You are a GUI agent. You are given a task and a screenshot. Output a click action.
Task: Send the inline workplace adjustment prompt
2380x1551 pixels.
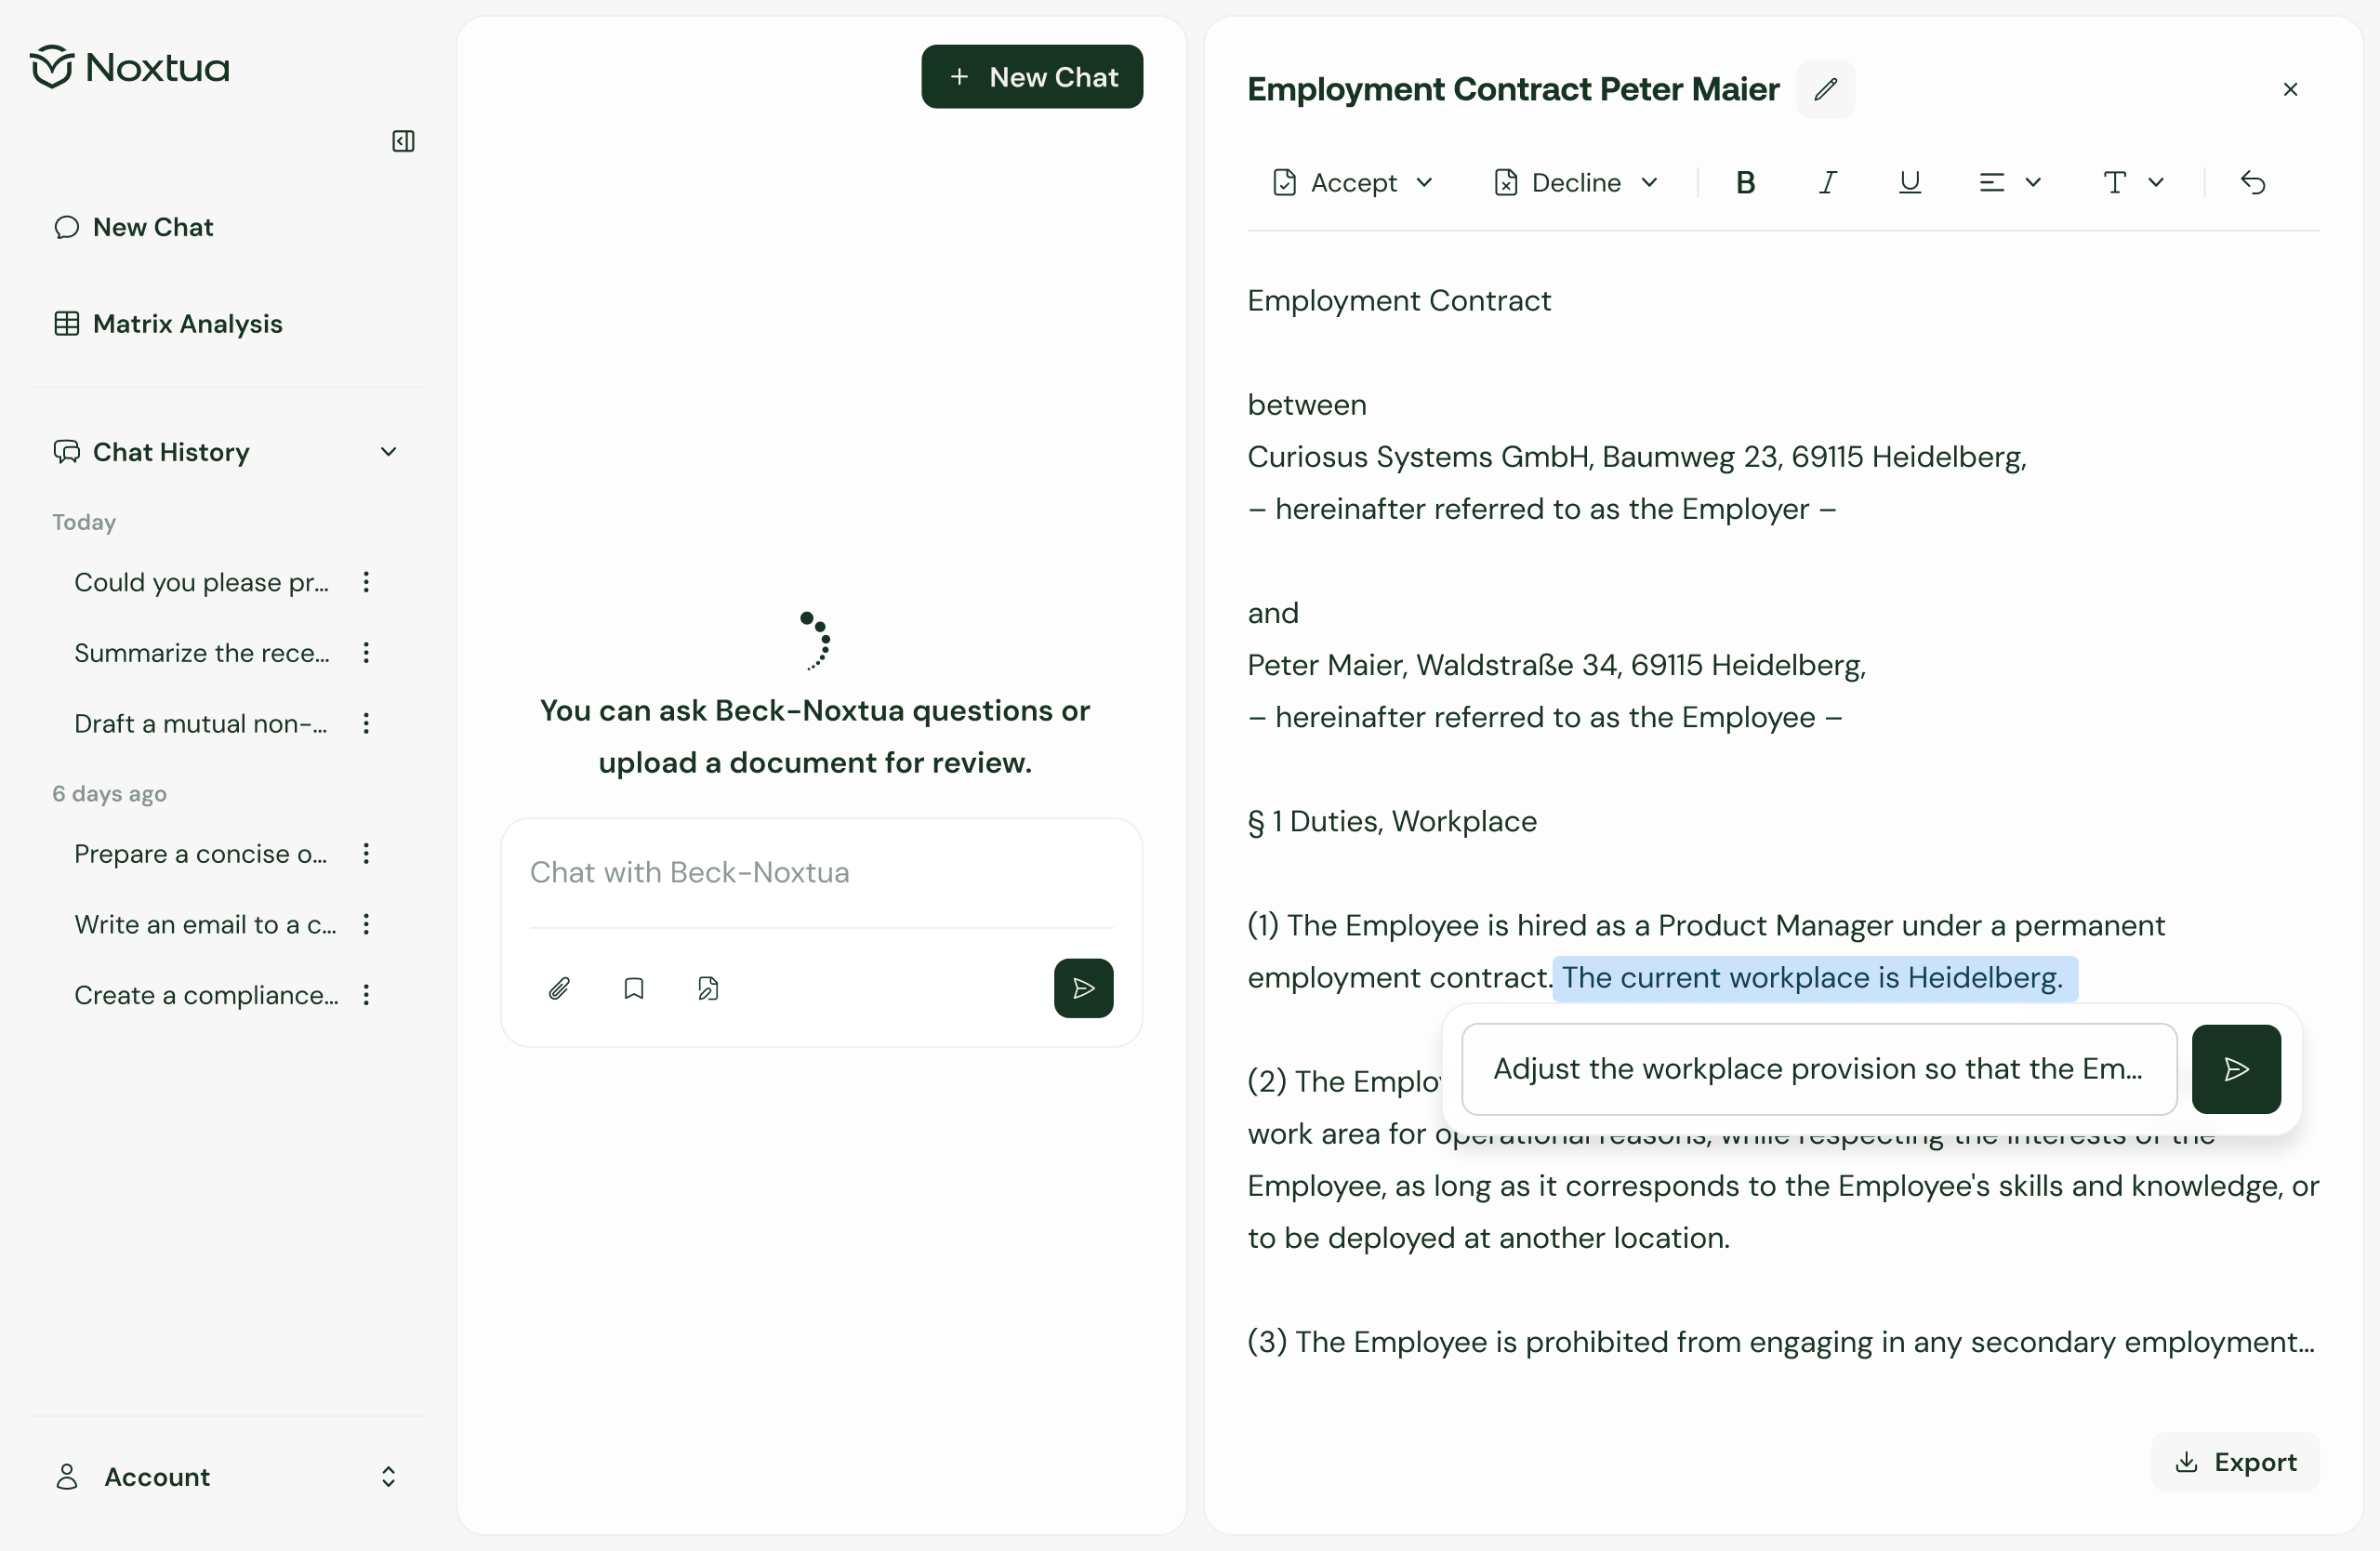point(2235,1068)
